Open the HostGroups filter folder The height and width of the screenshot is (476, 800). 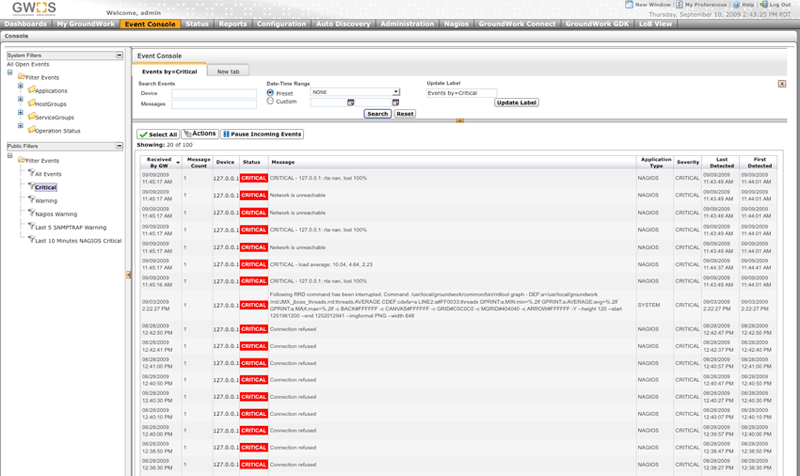(32, 103)
